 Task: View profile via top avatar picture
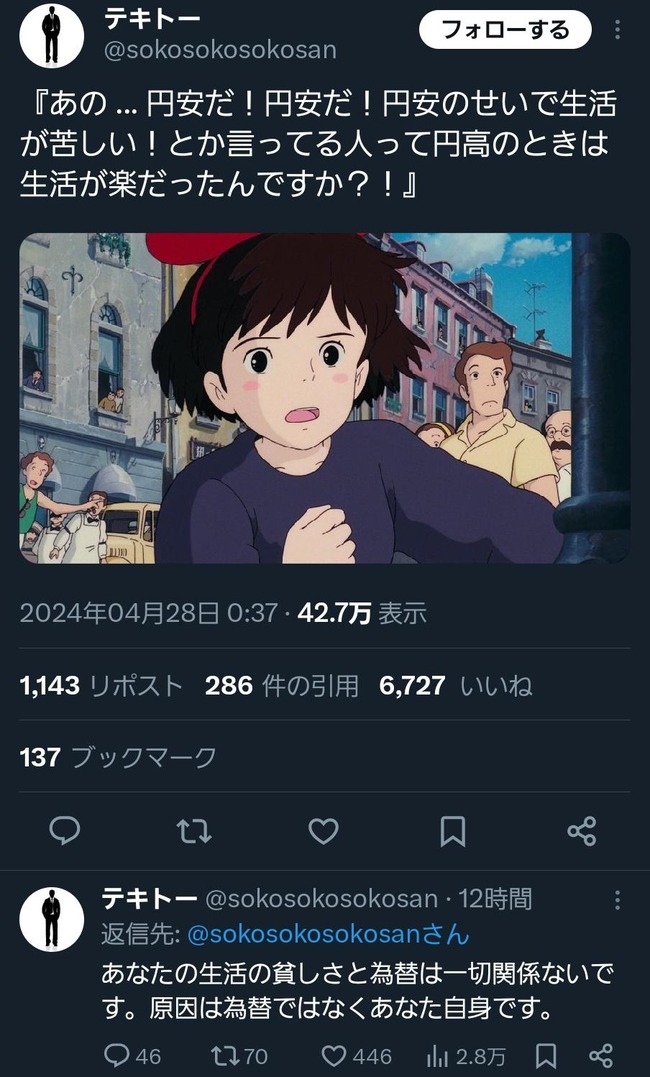[51, 36]
